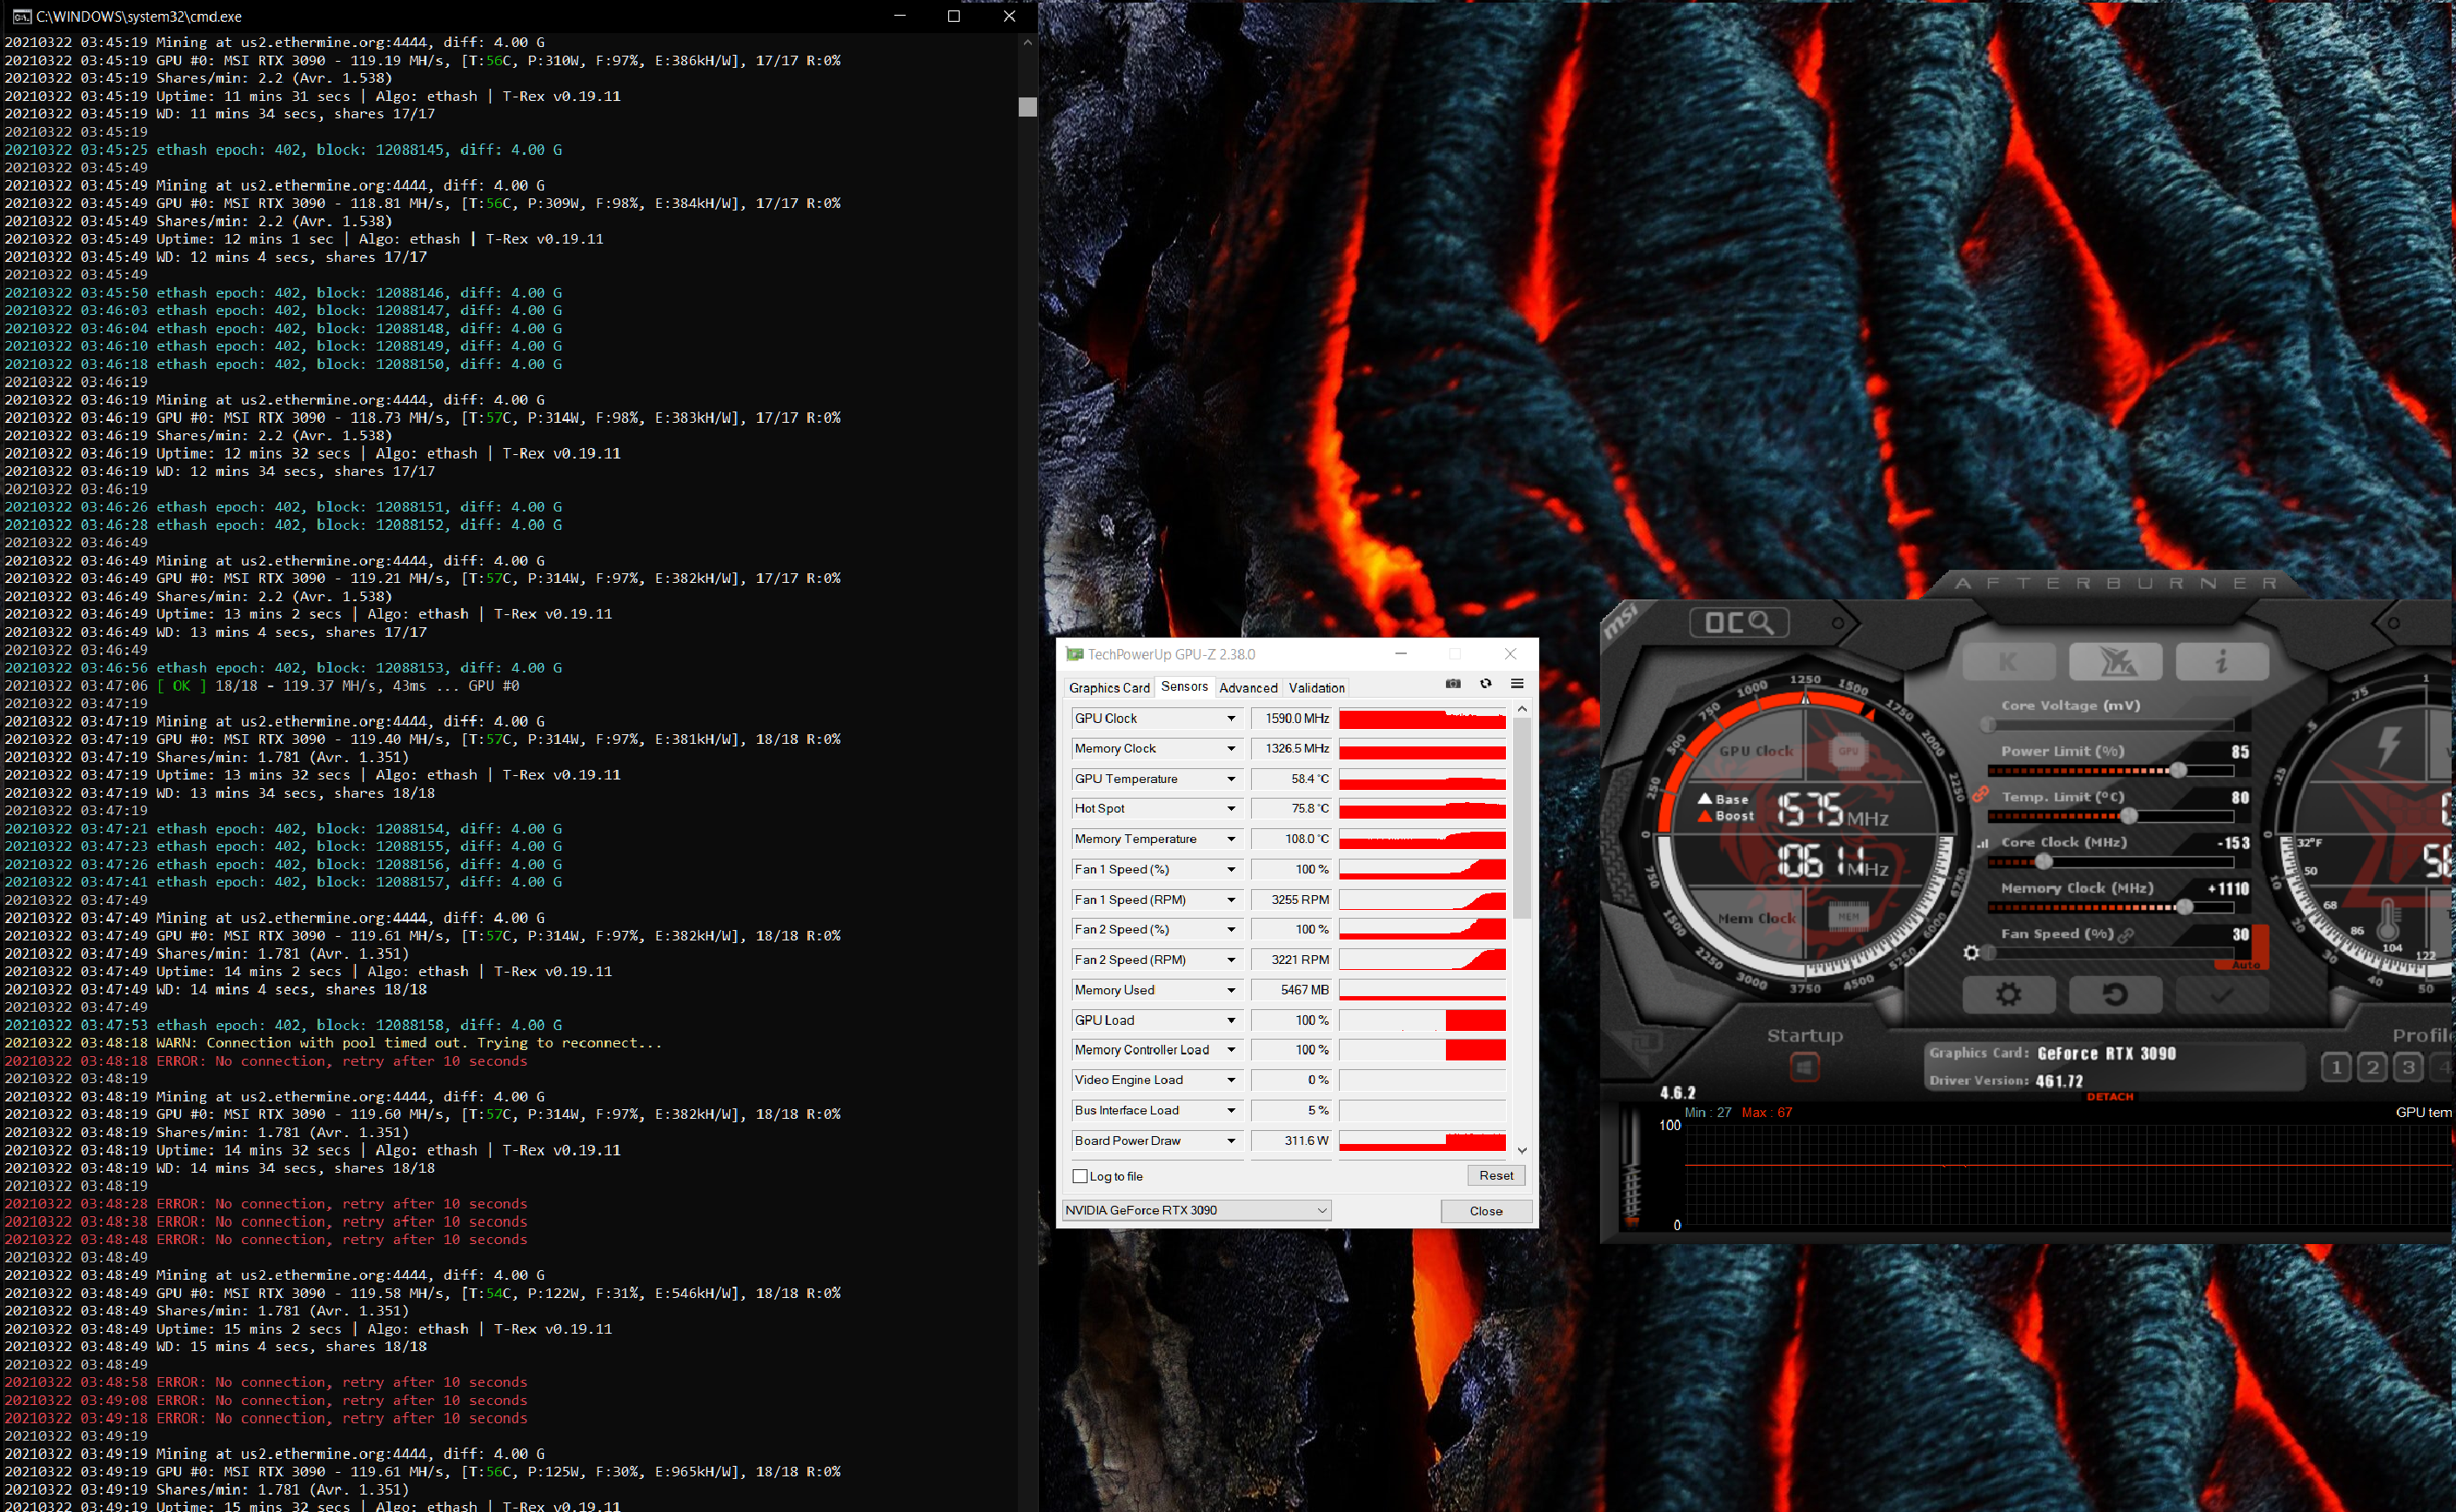Take GPU-Z screenshot with camera icon
Viewport: 2456px width, 1512px height.
(1453, 684)
